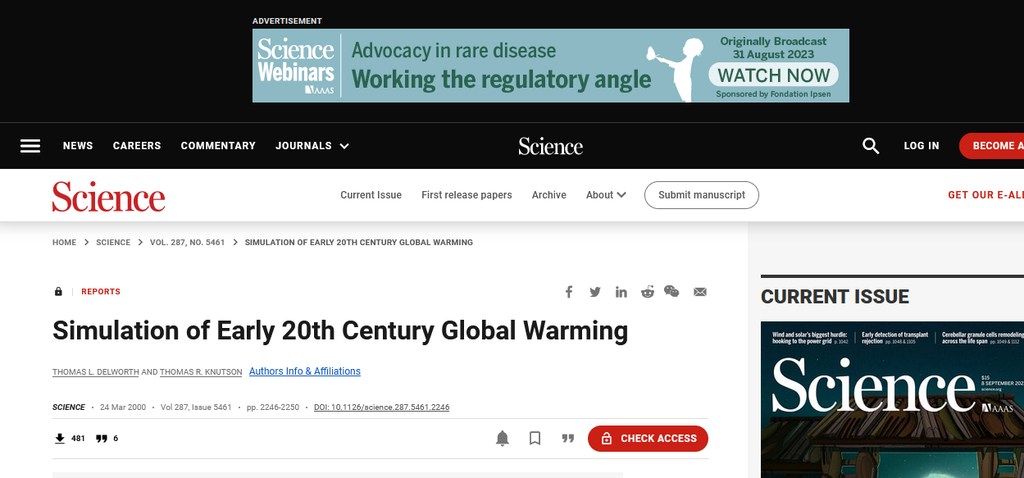Click the search magnifier icon
This screenshot has width=1024, height=478.
[x=871, y=146]
